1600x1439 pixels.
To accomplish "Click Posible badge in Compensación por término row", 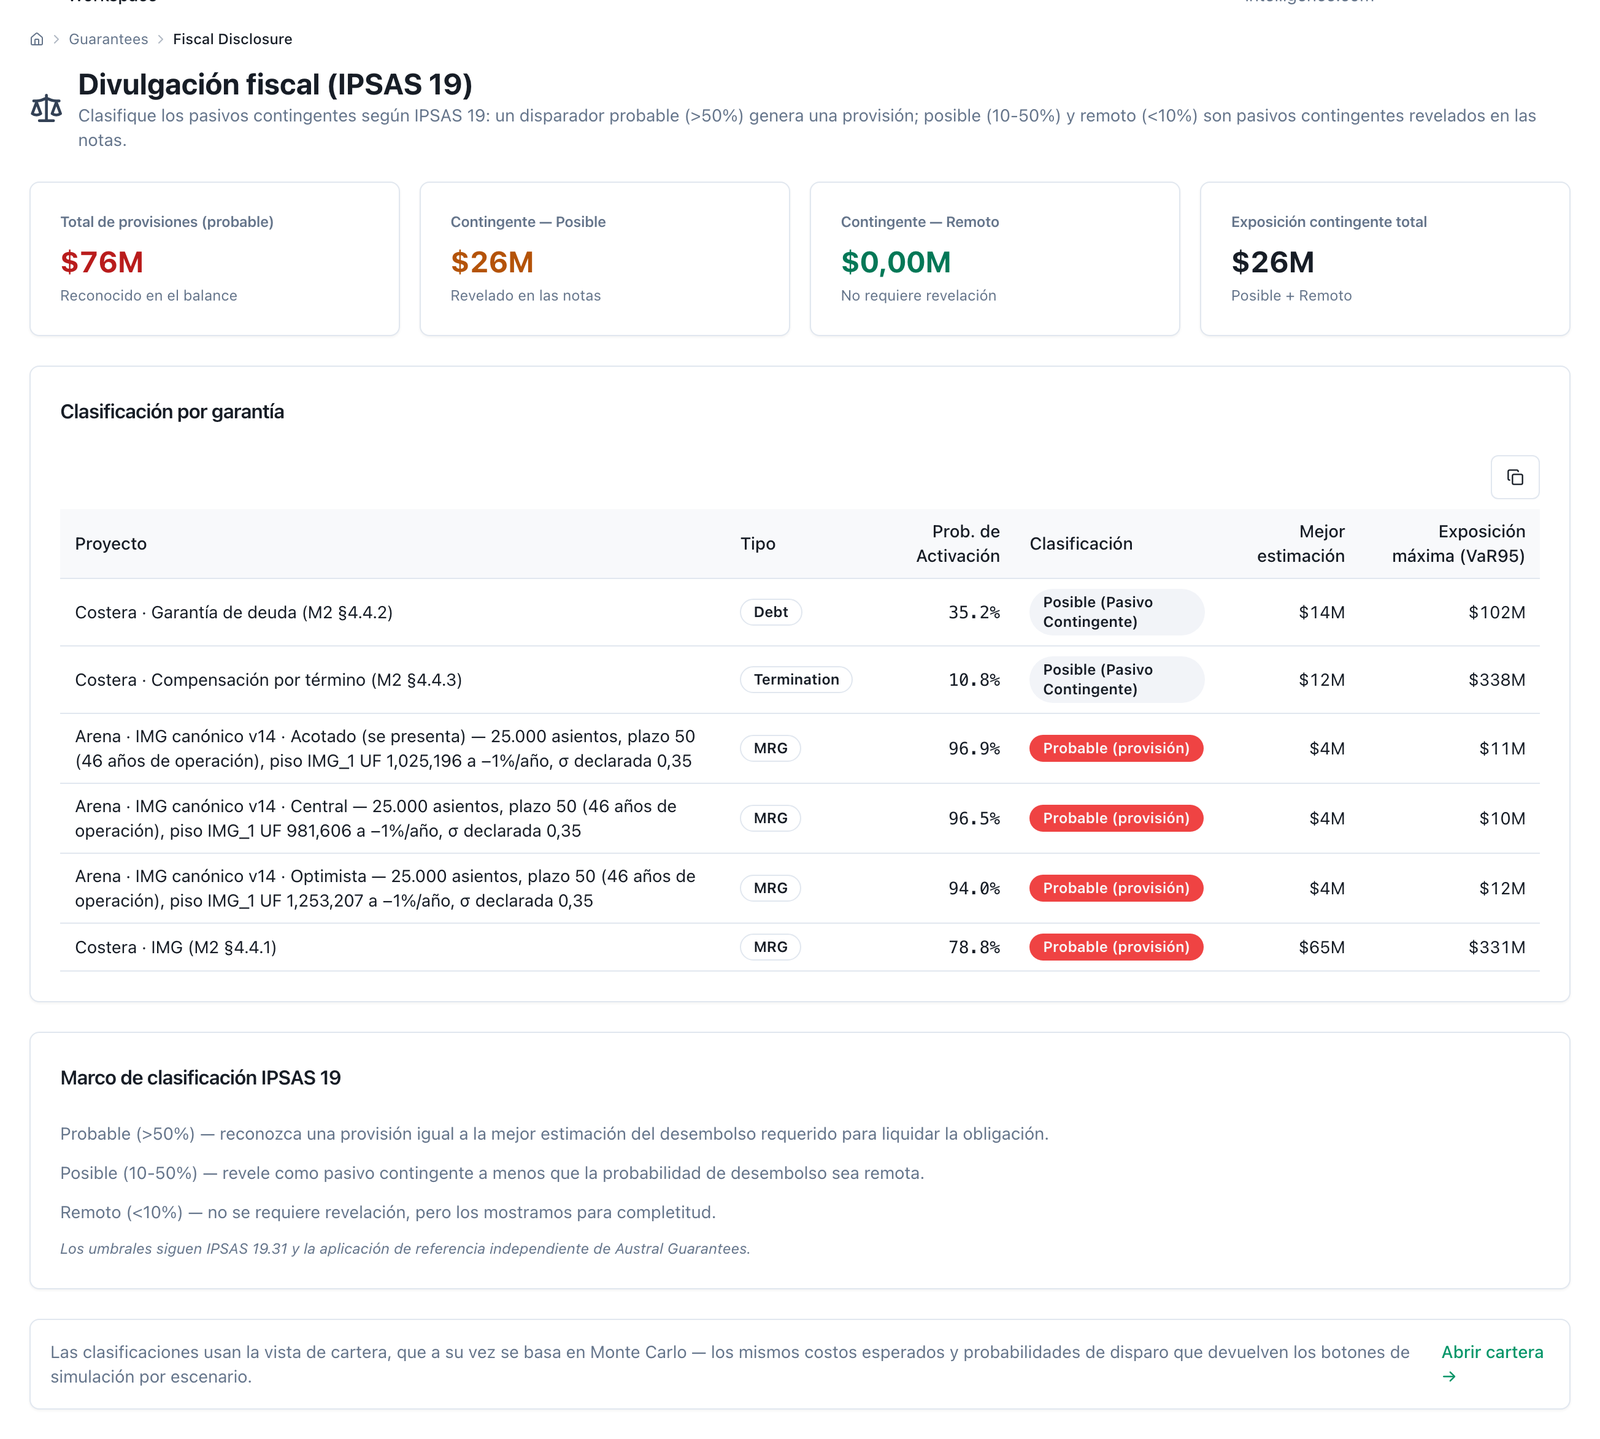I will 1117,680.
